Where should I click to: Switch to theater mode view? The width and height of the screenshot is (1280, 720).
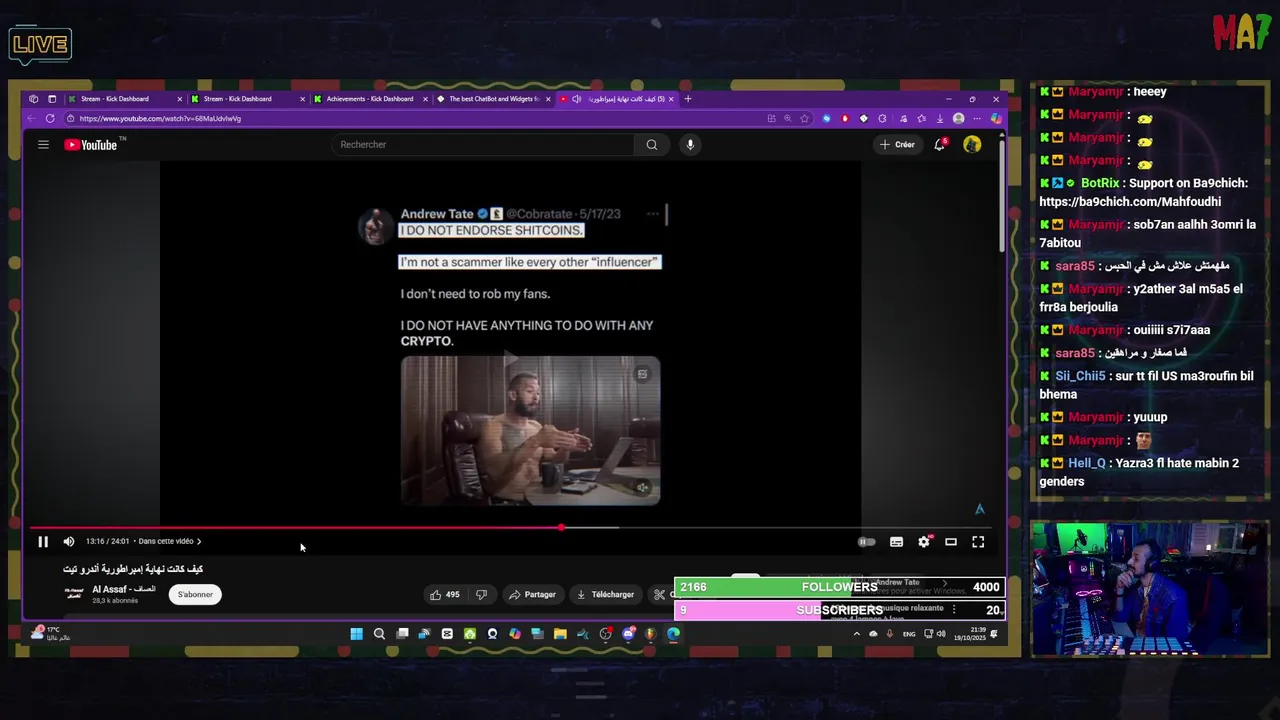click(951, 542)
